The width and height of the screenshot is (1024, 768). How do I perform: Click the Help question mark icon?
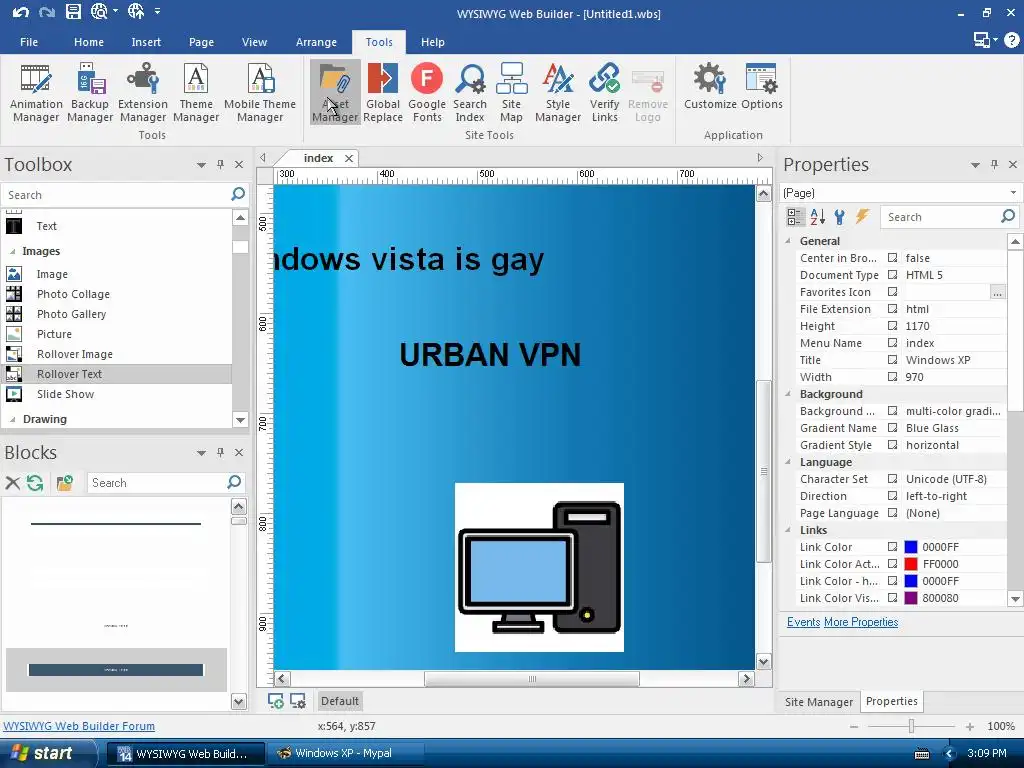pyautogui.click(x=1012, y=40)
